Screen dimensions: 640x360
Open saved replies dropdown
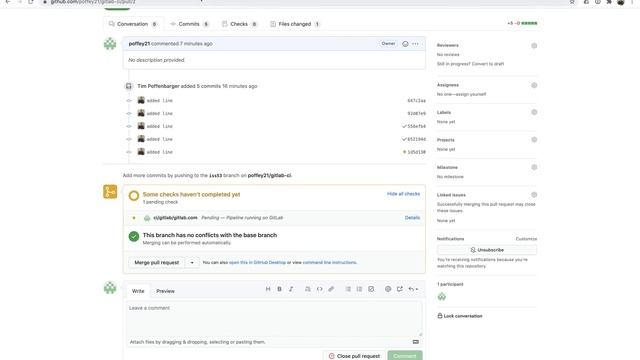[413, 289]
